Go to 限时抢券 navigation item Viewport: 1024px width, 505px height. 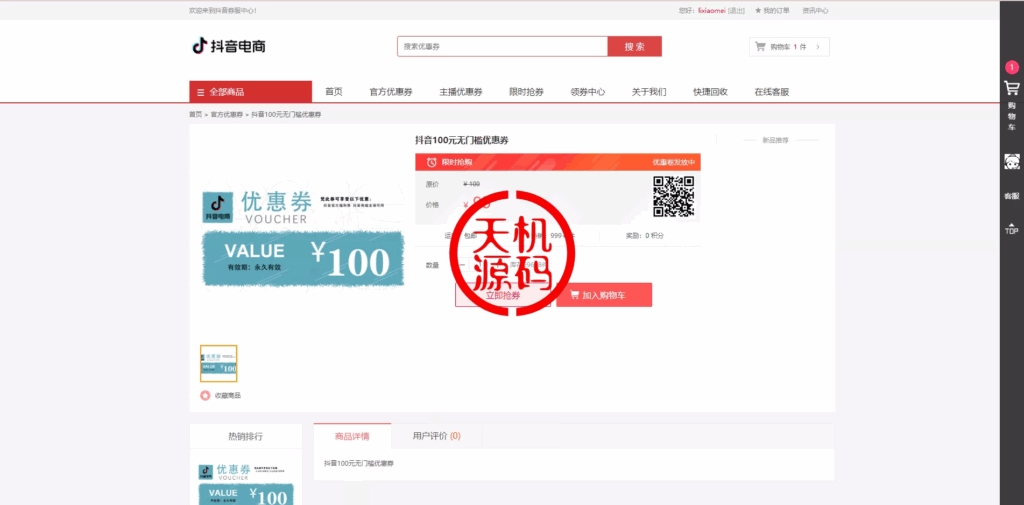point(526,92)
